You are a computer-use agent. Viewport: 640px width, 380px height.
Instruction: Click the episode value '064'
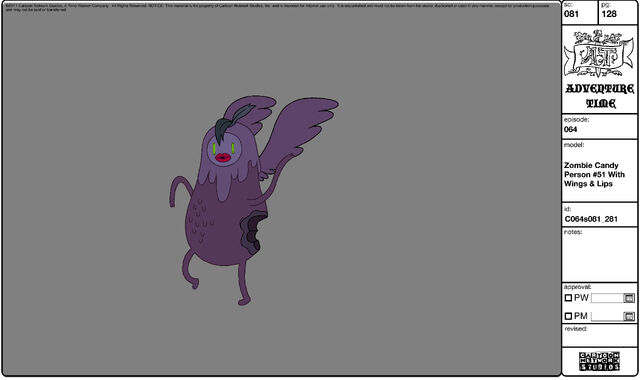pyautogui.click(x=571, y=129)
